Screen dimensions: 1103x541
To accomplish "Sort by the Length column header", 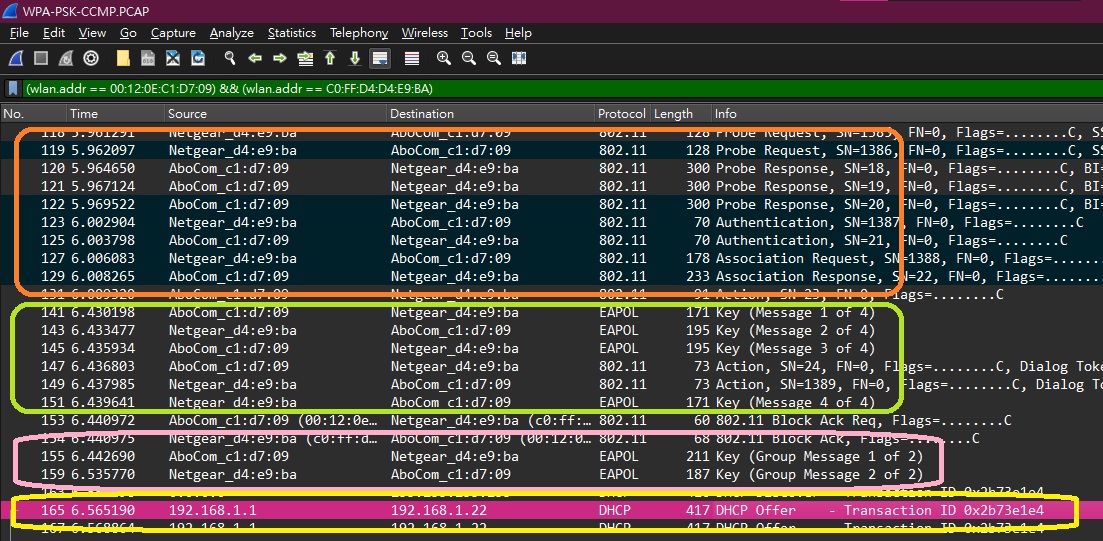I will tap(680, 113).
